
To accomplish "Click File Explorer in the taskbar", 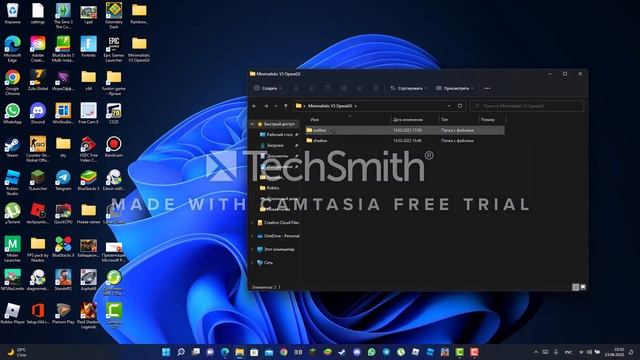I will pyautogui.click(x=240, y=352).
